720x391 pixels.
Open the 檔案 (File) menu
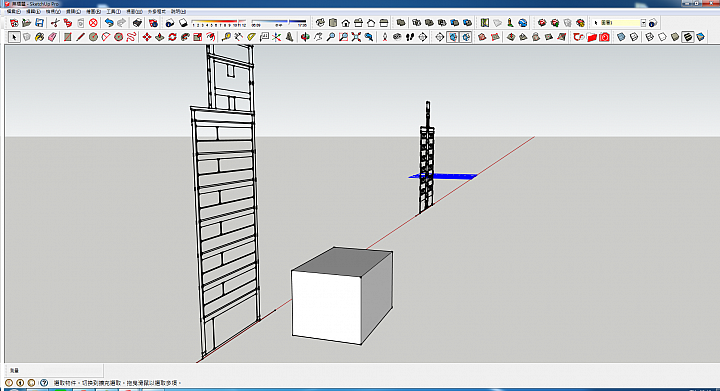coord(13,11)
